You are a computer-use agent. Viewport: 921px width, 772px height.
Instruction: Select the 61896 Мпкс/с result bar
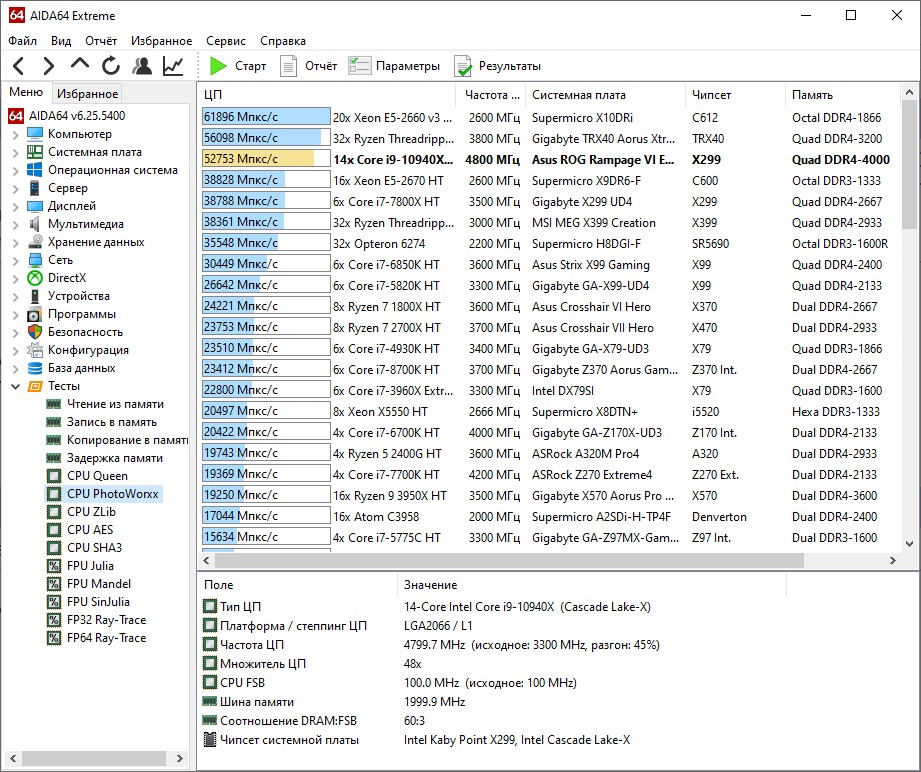266,116
